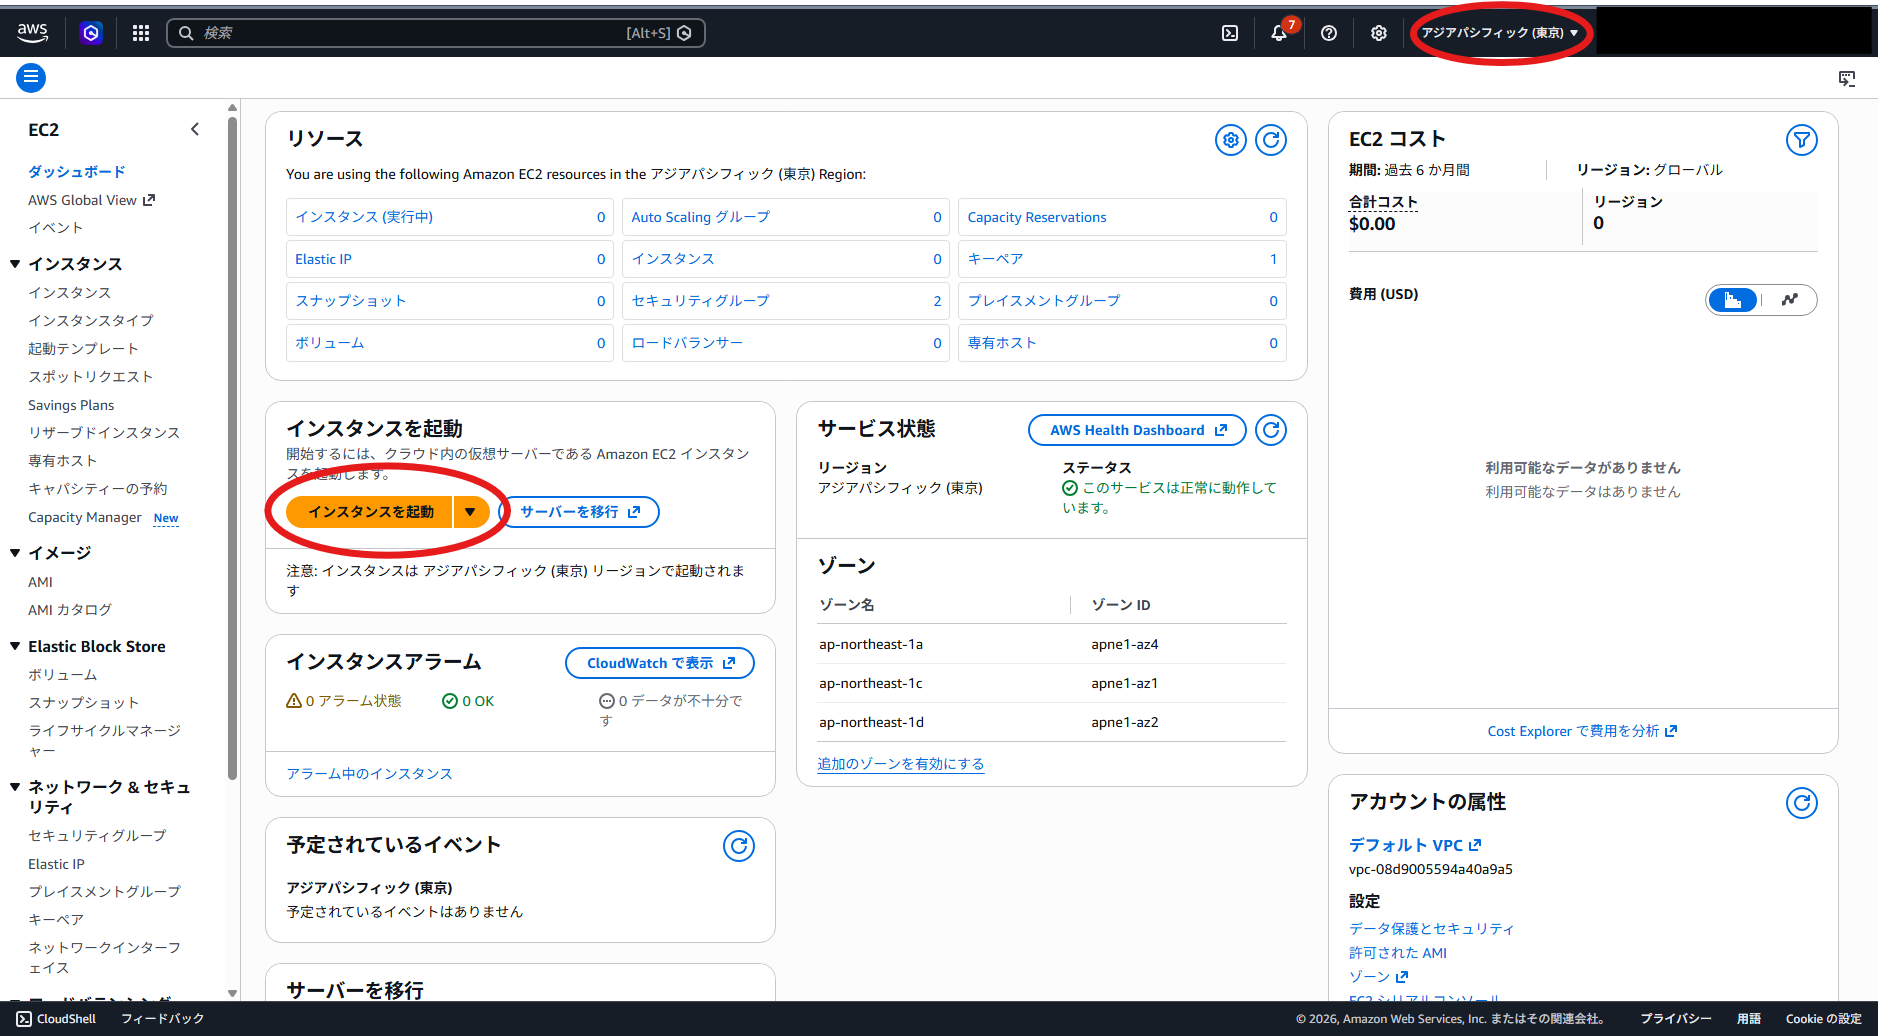Open the notifications bell icon
The image size is (1878, 1036).
tap(1279, 33)
